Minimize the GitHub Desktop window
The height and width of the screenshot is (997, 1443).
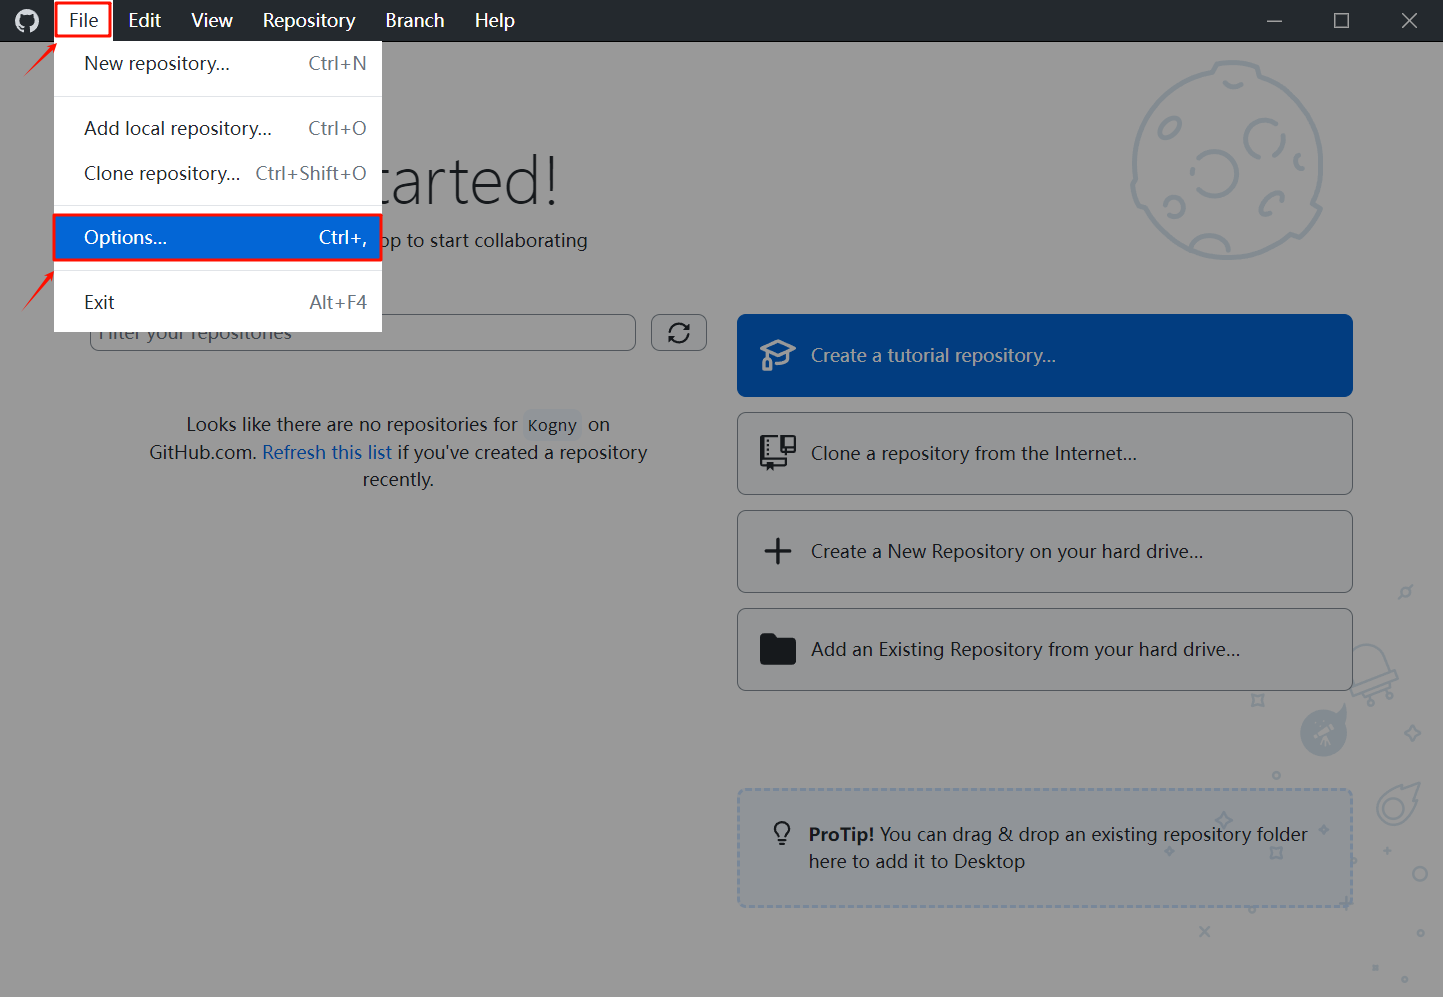(1274, 20)
